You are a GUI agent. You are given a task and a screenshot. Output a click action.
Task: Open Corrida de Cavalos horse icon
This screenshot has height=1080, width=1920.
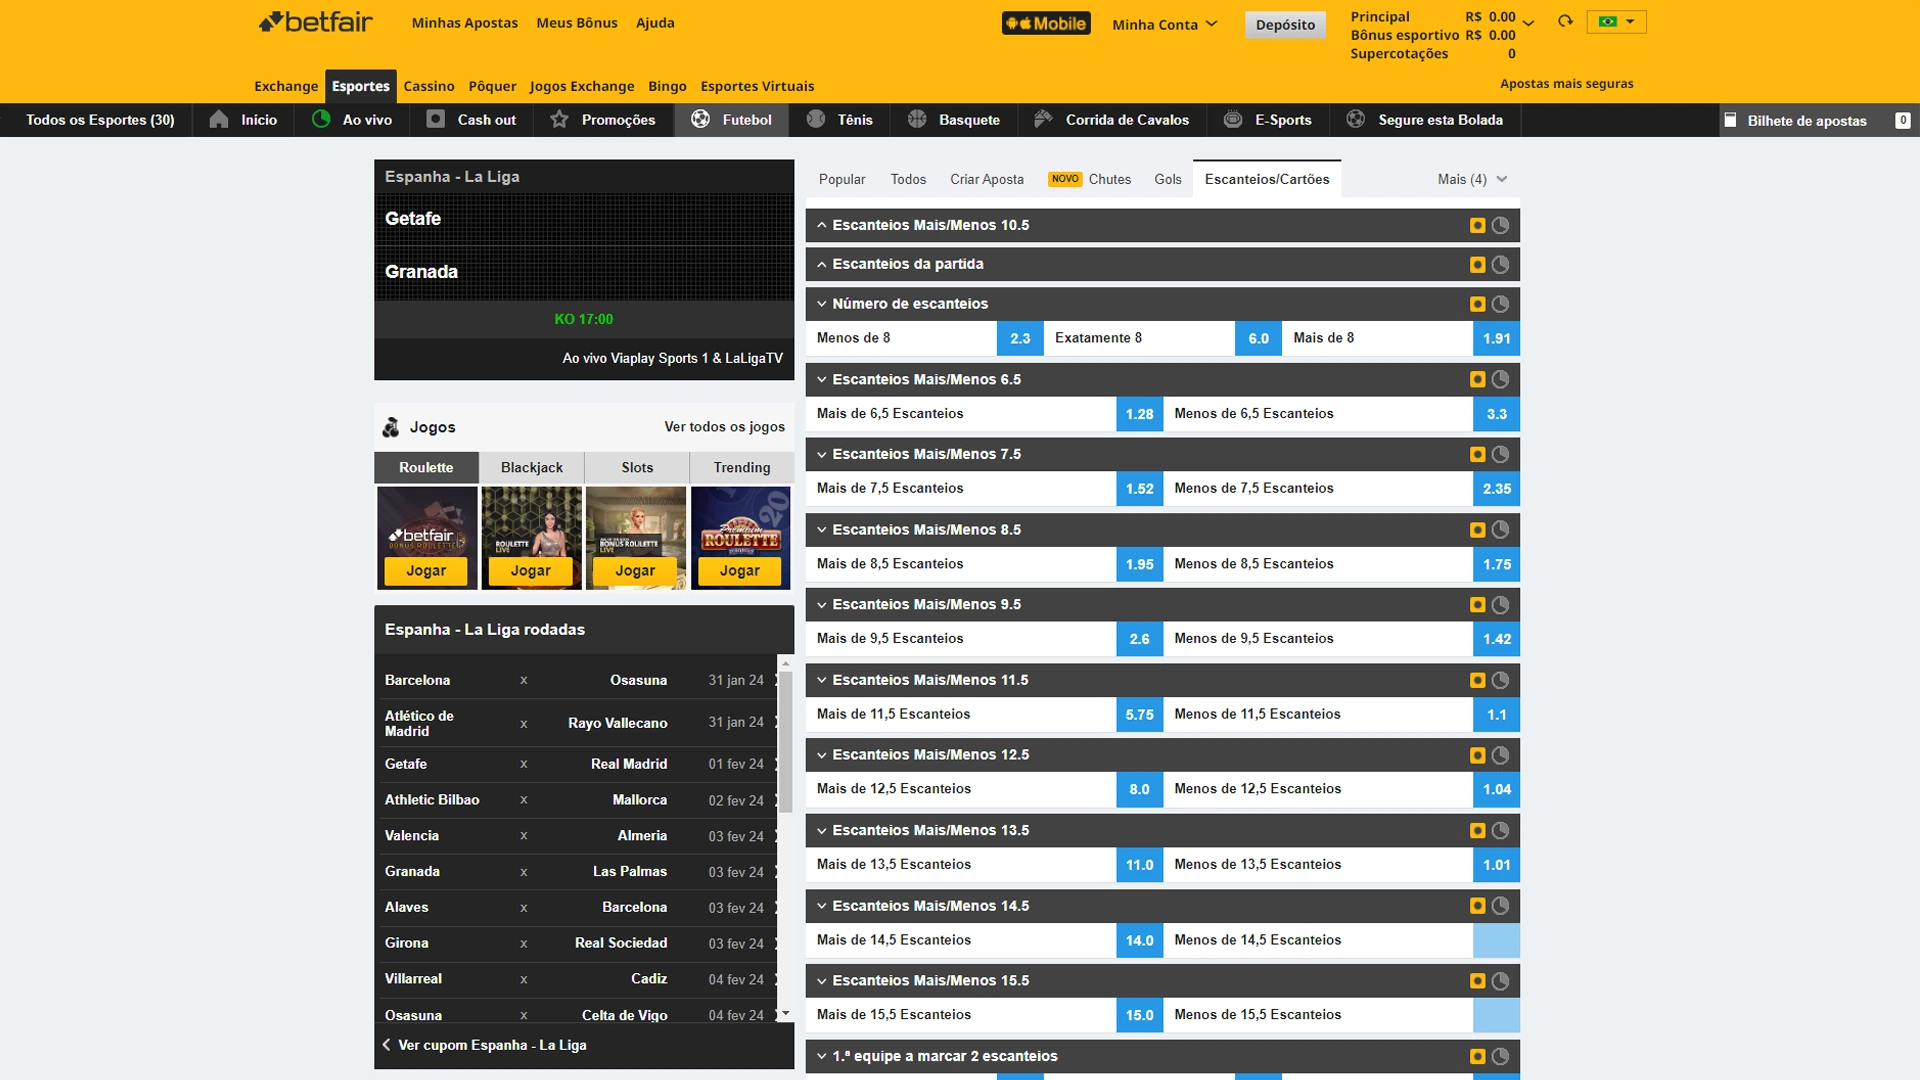[x=1043, y=119]
